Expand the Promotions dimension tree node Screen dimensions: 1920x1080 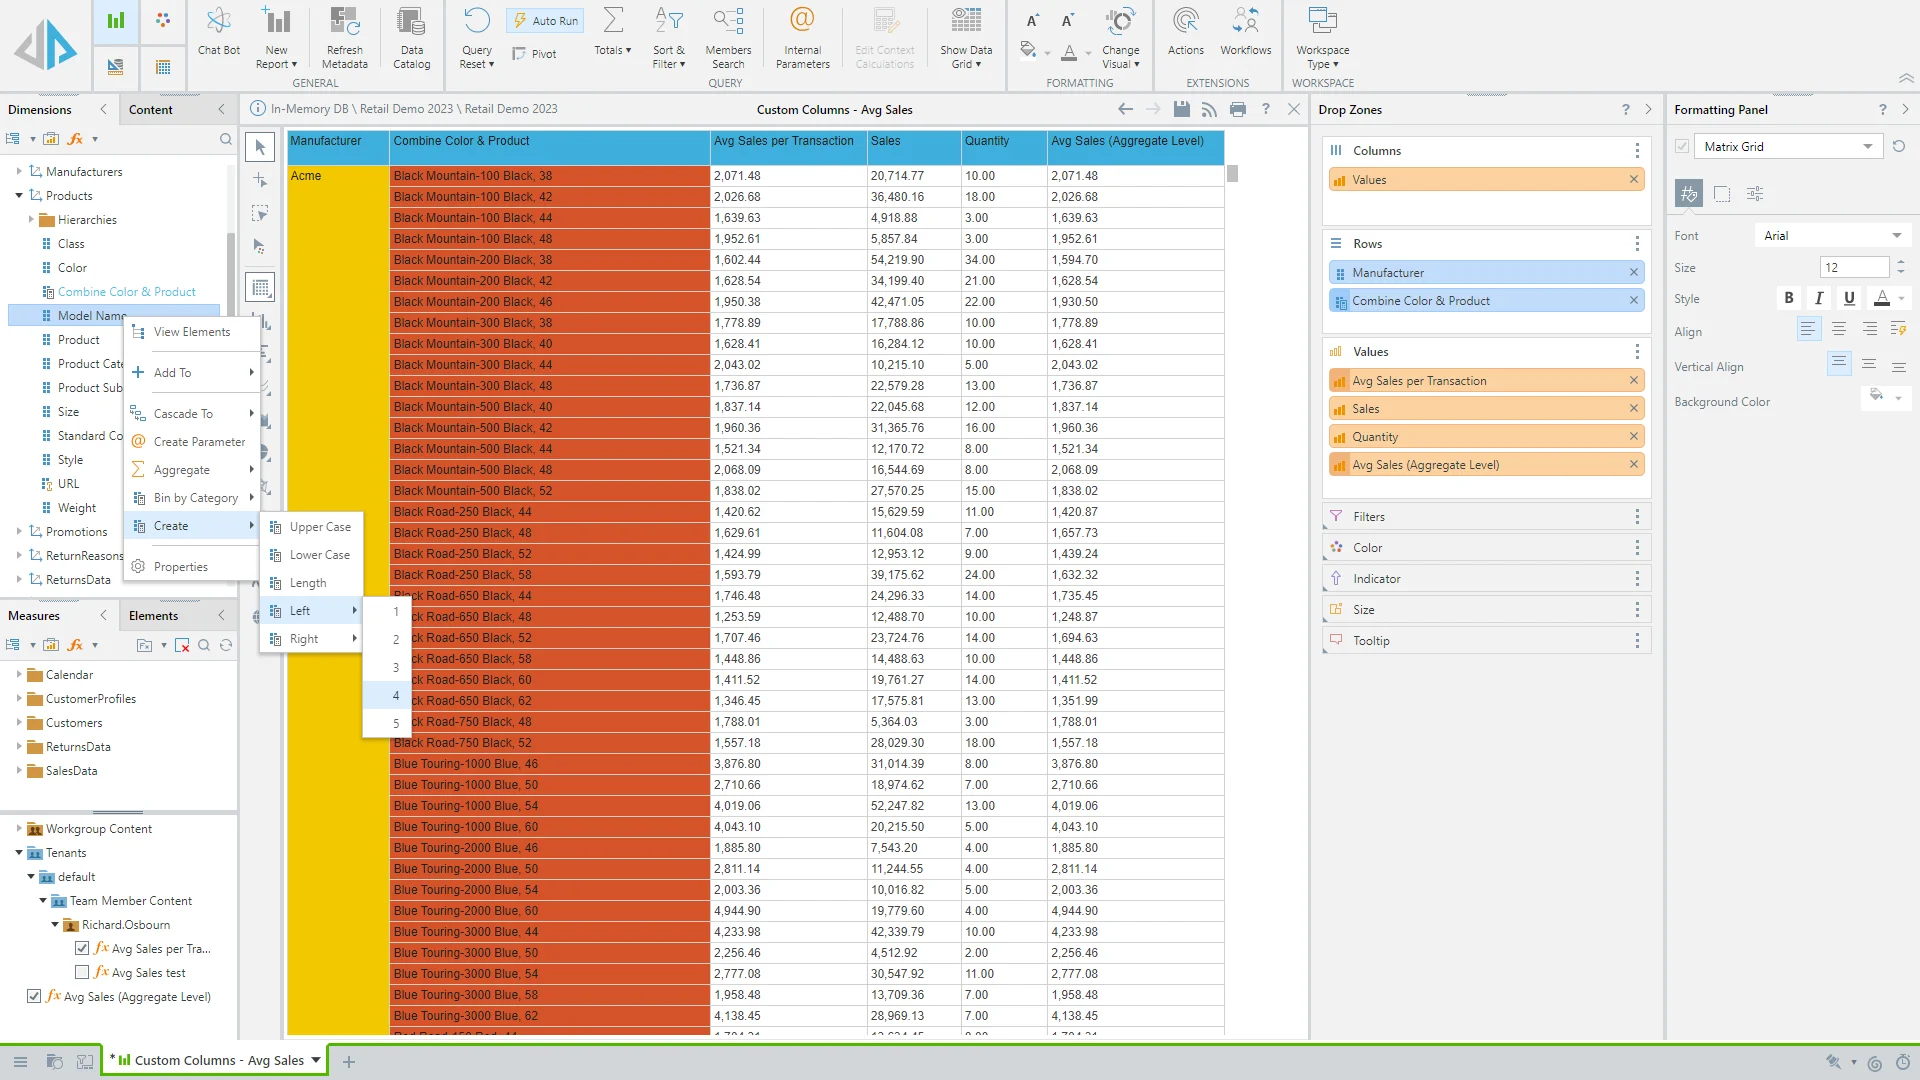[19, 532]
